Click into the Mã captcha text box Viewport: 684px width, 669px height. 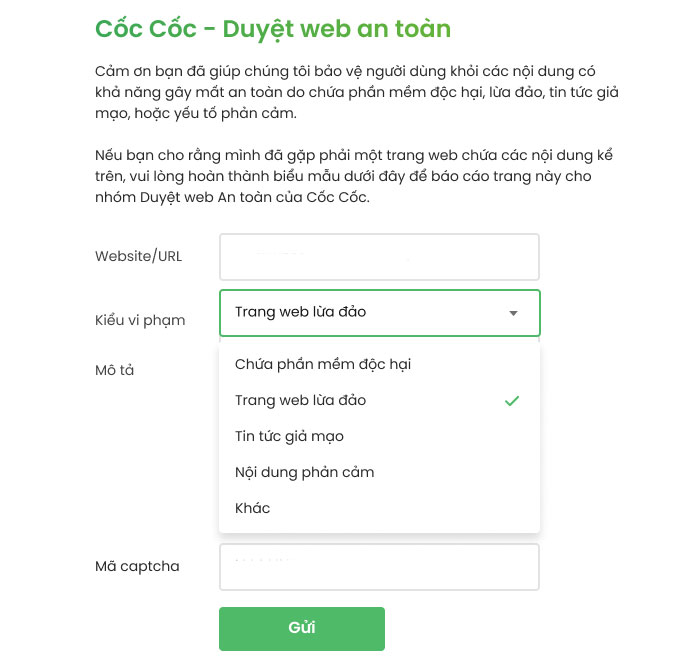(x=379, y=567)
